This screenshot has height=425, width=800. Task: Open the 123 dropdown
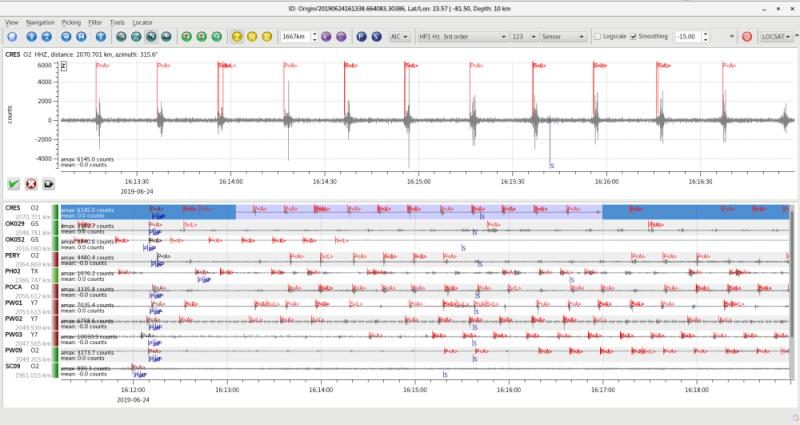524,37
